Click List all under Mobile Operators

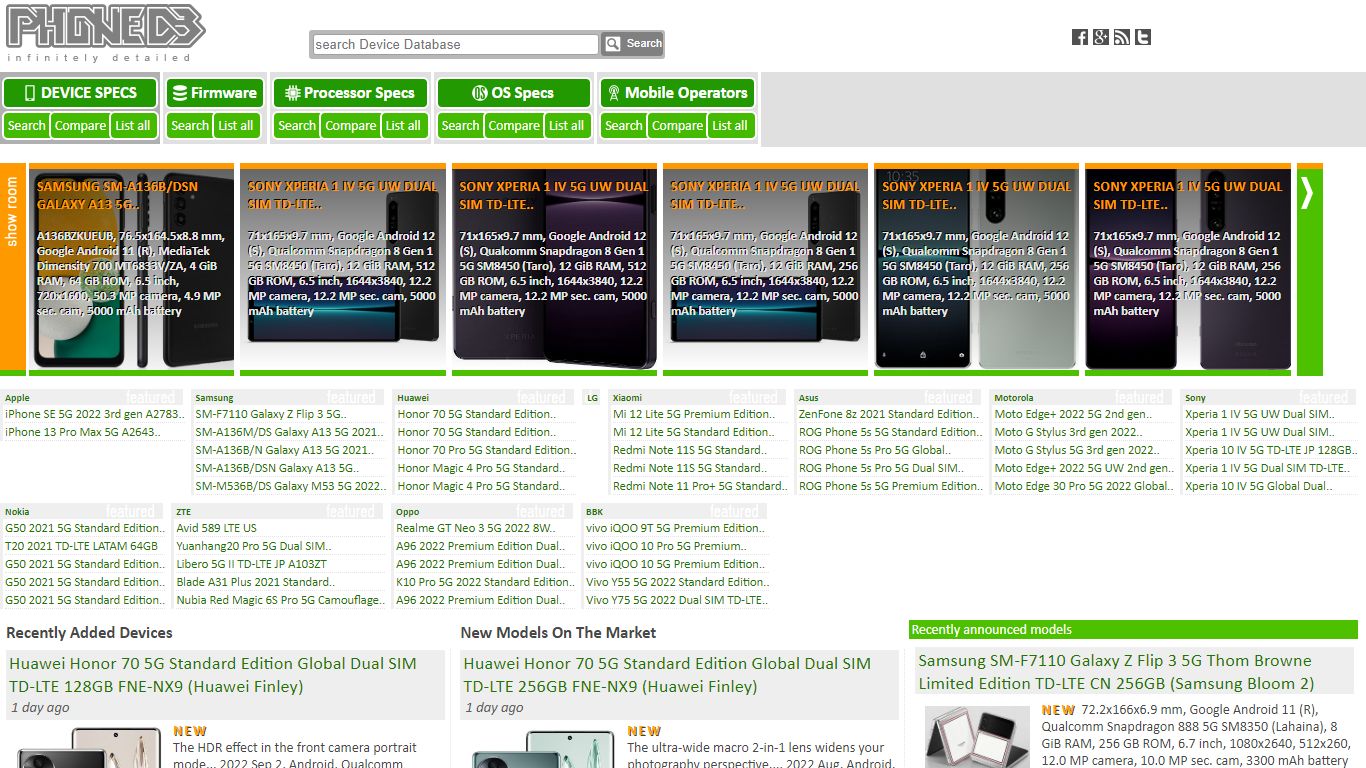pyautogui.click(x=730, y=126)
